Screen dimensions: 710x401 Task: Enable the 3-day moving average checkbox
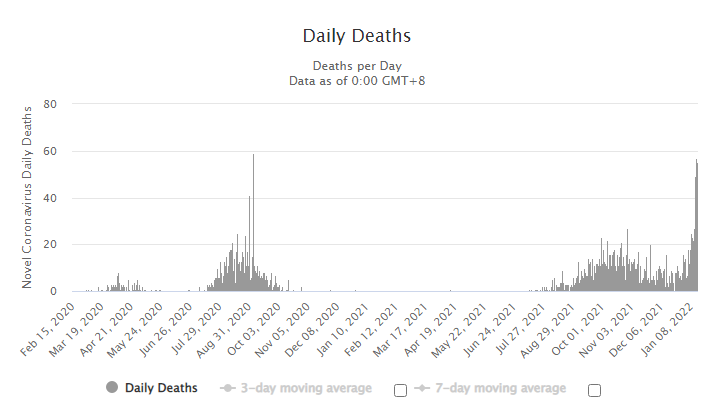point(400,390)
